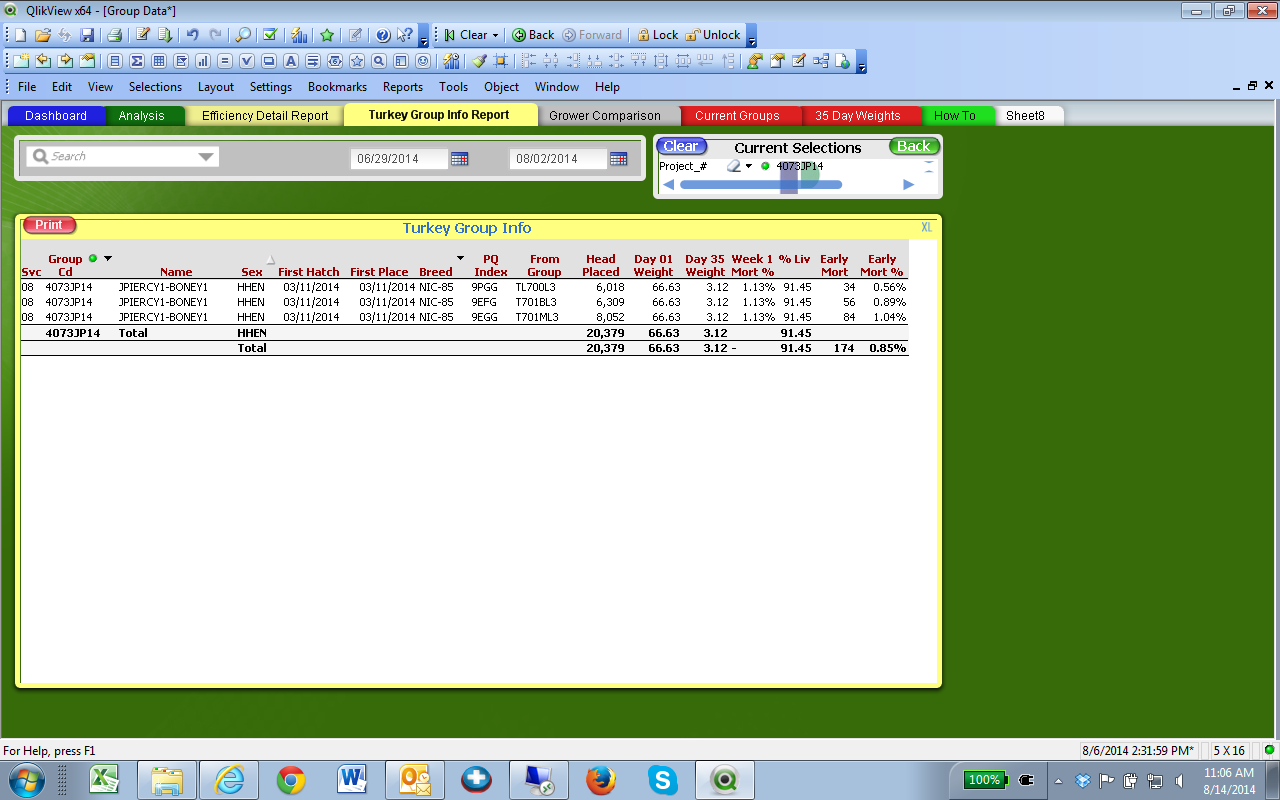The height and width of the screenshot is (800, 1280).
Task: Expand the Clear toolbar dropdown arrow
Action: (x=495, y=35)
